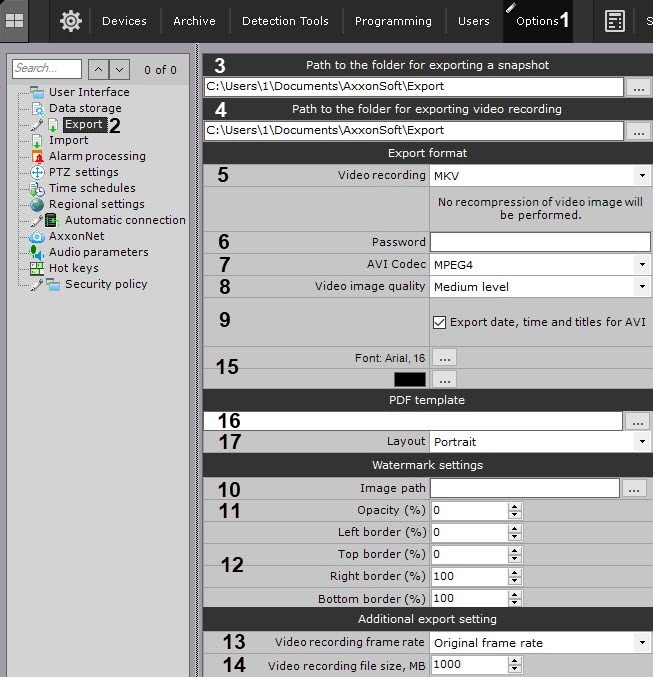
Task: Click the AxxonNet cloud icon
Action: (37, 236)
